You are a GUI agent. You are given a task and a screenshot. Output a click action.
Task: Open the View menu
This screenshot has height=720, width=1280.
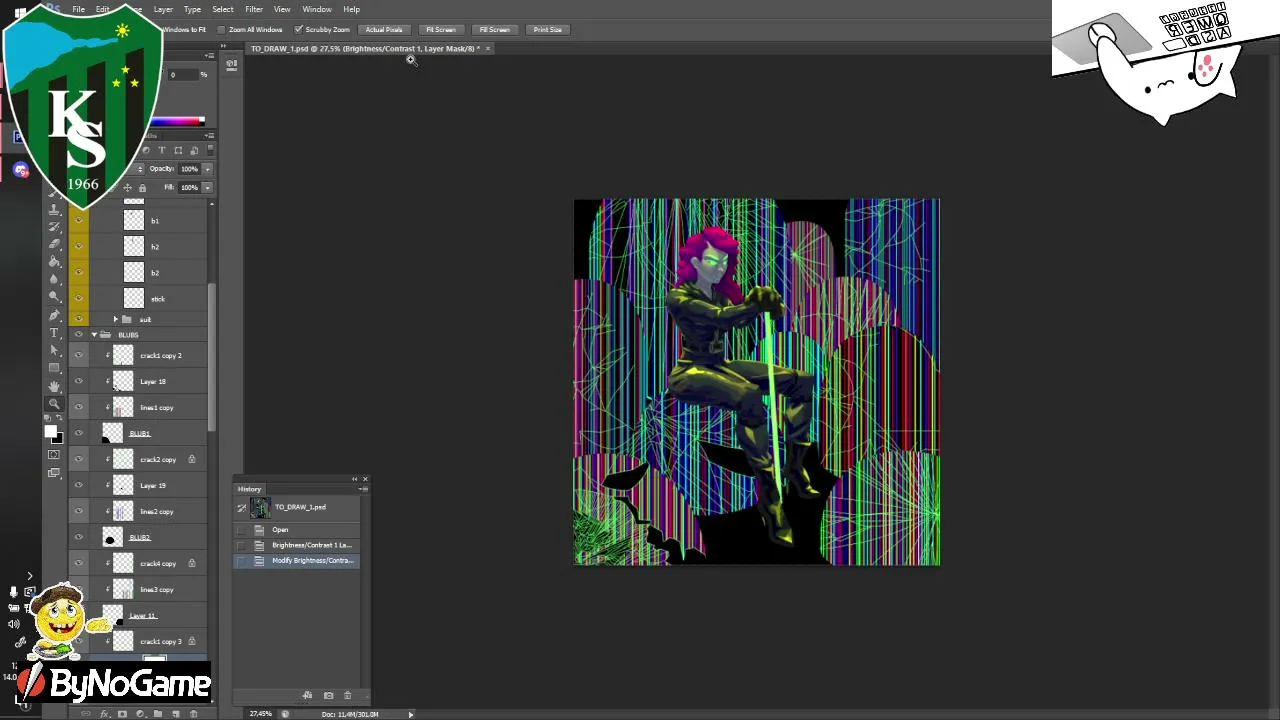coord(282,9)
